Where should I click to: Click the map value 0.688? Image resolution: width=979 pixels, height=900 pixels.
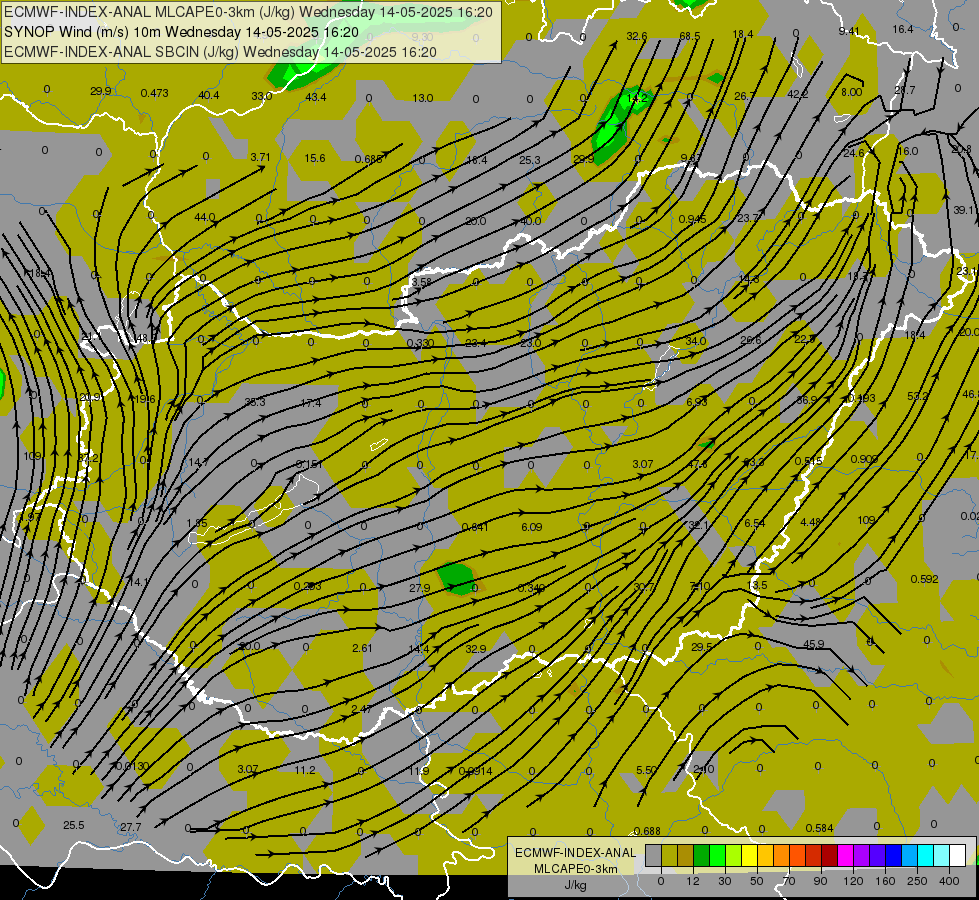tap(647, 831)
